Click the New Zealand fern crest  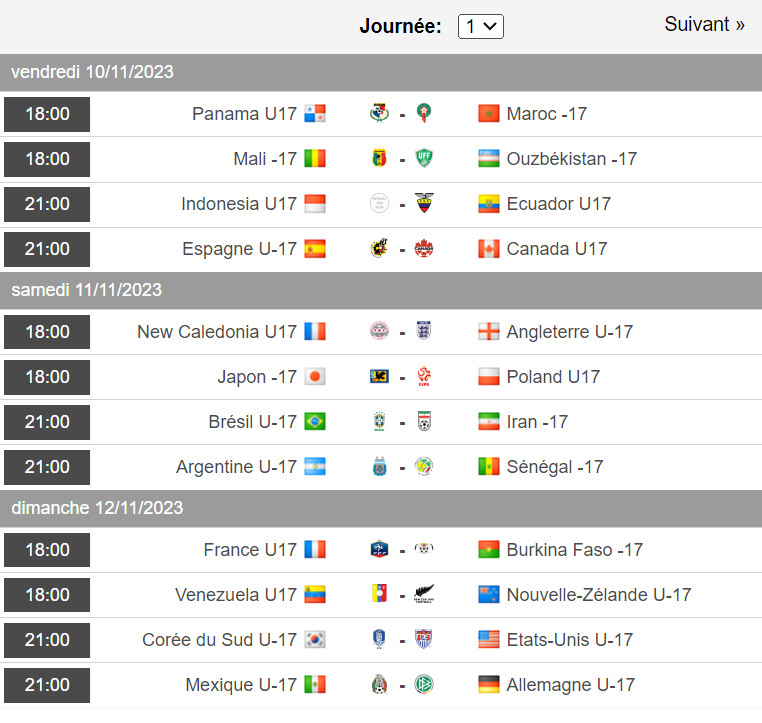(x=424, y=594)
